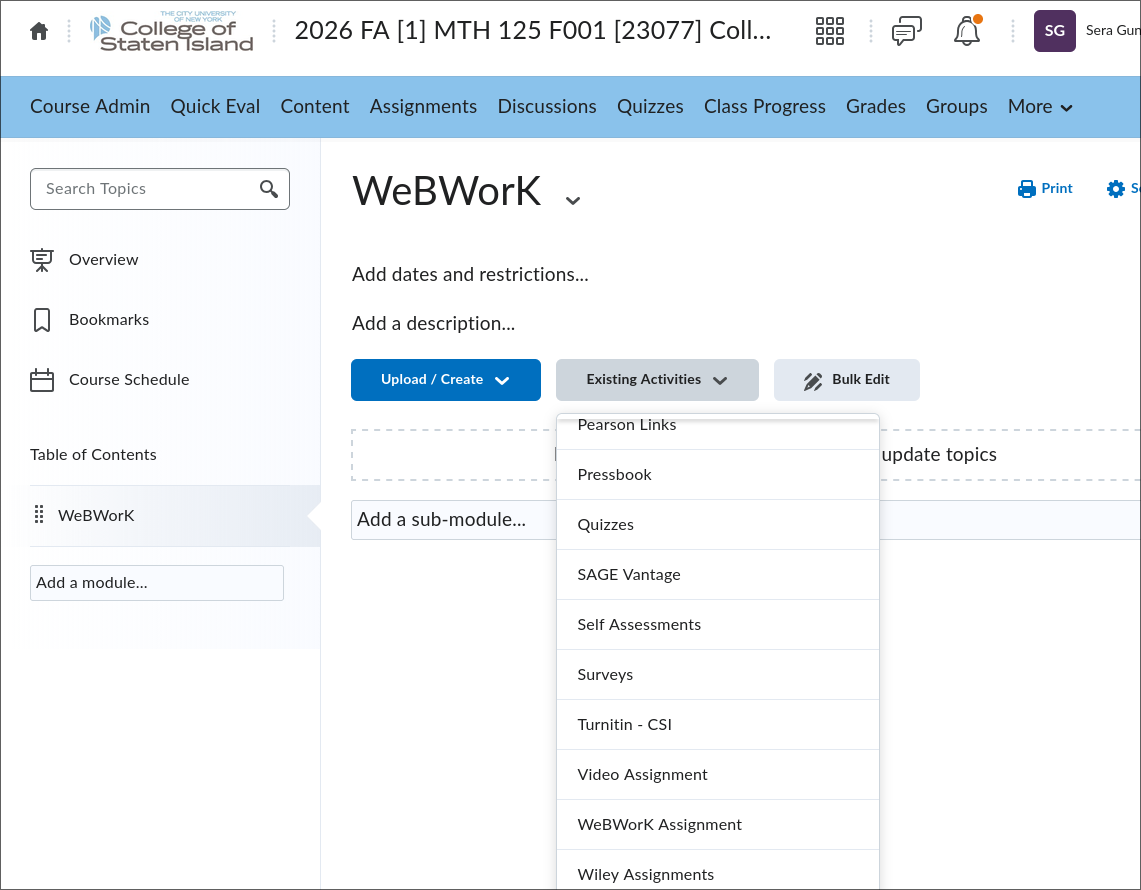Open the Upload / Create dropdown
This screenshot has height=890, width=1141.
(x=445, y=380)
